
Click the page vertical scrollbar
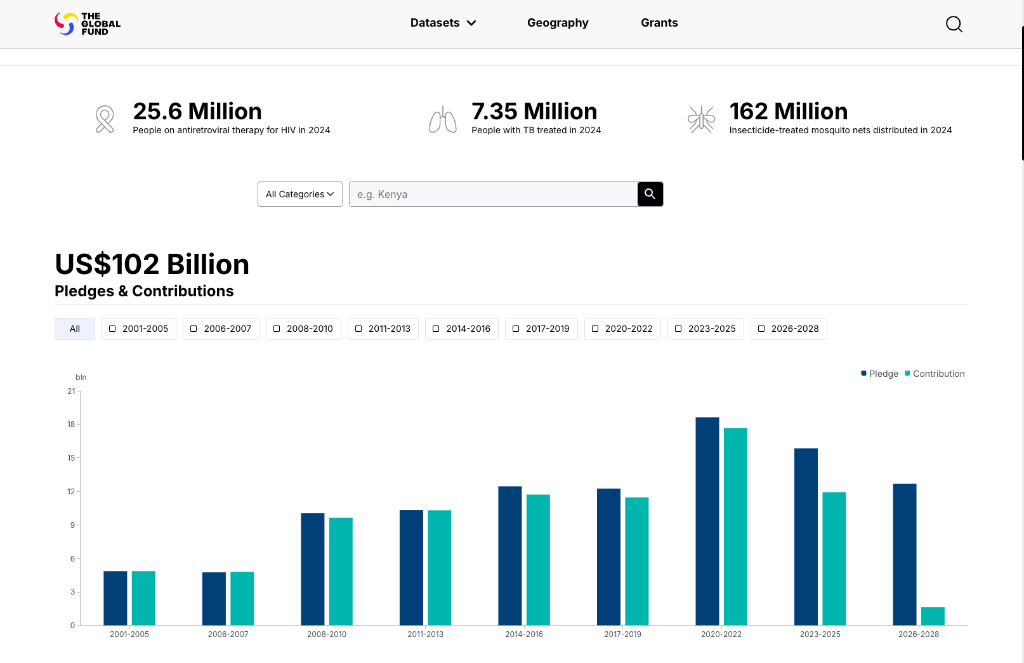(1022, 93)
